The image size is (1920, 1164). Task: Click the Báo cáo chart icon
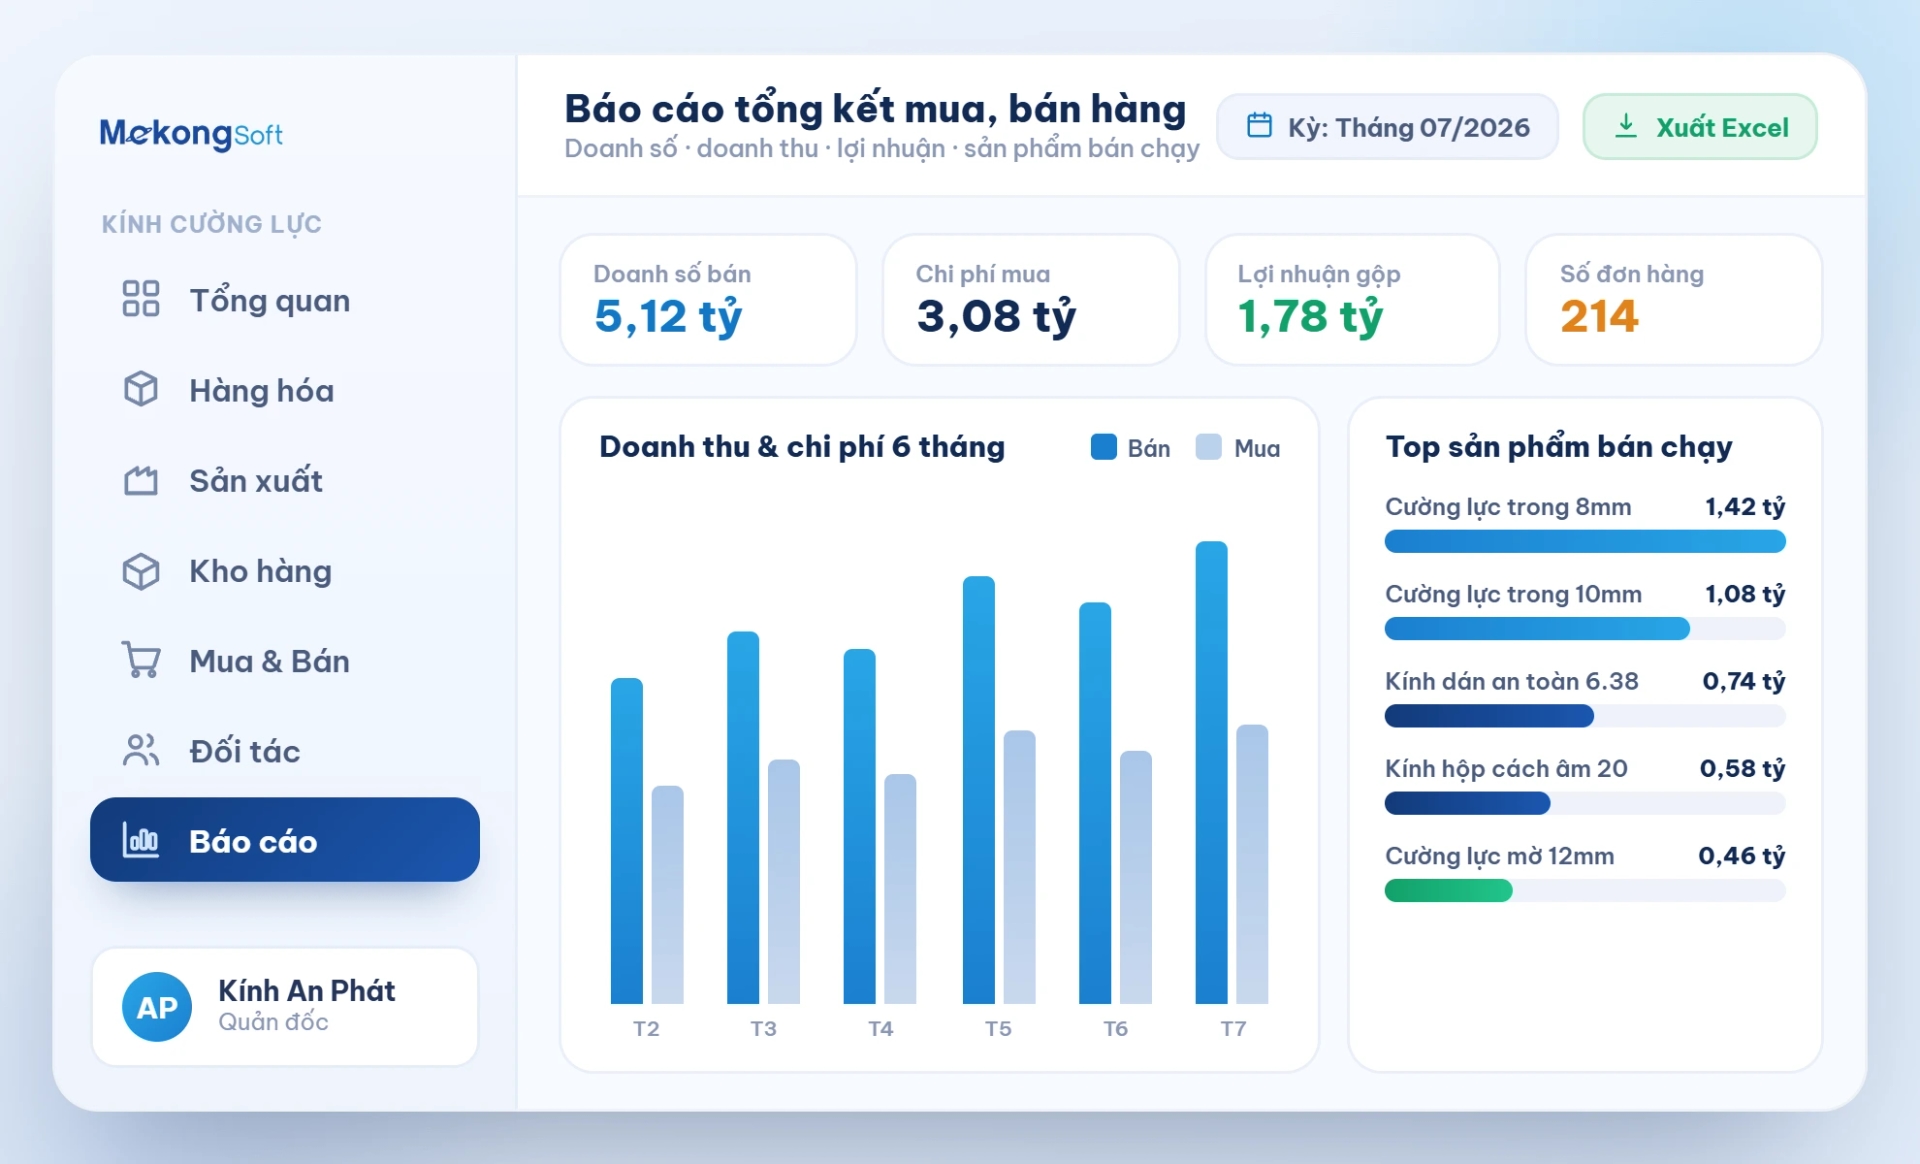tap(141, 840)
